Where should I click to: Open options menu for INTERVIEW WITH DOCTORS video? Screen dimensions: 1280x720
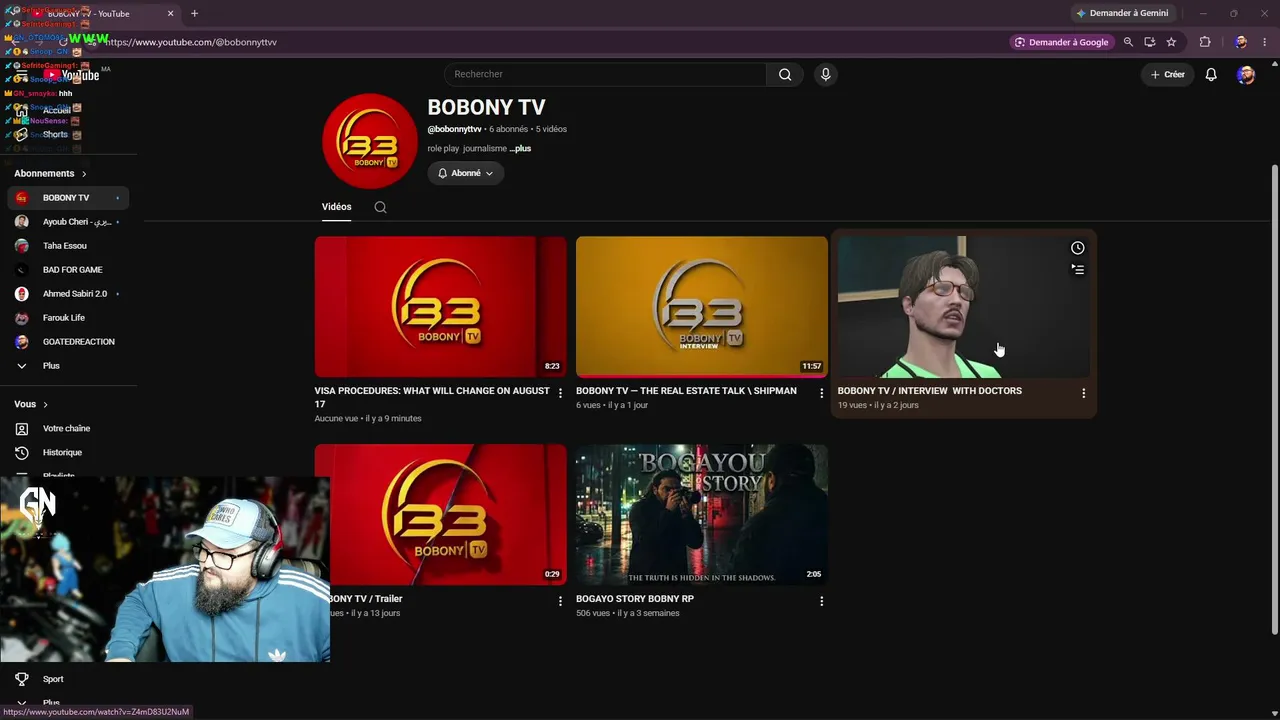tap(1083, 393)
